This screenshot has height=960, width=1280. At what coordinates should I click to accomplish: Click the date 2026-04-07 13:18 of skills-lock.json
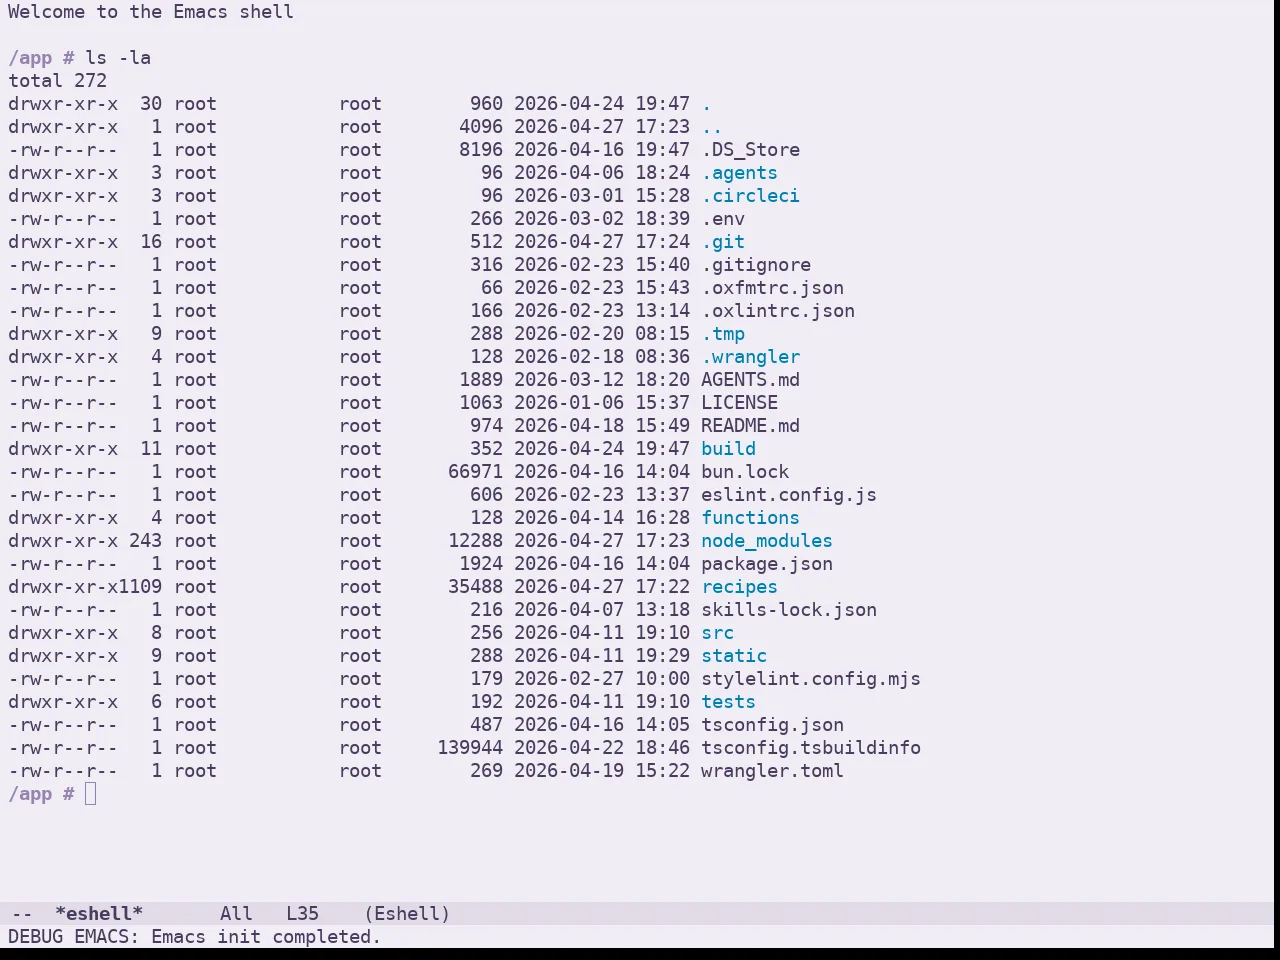[x=602, y=610]
